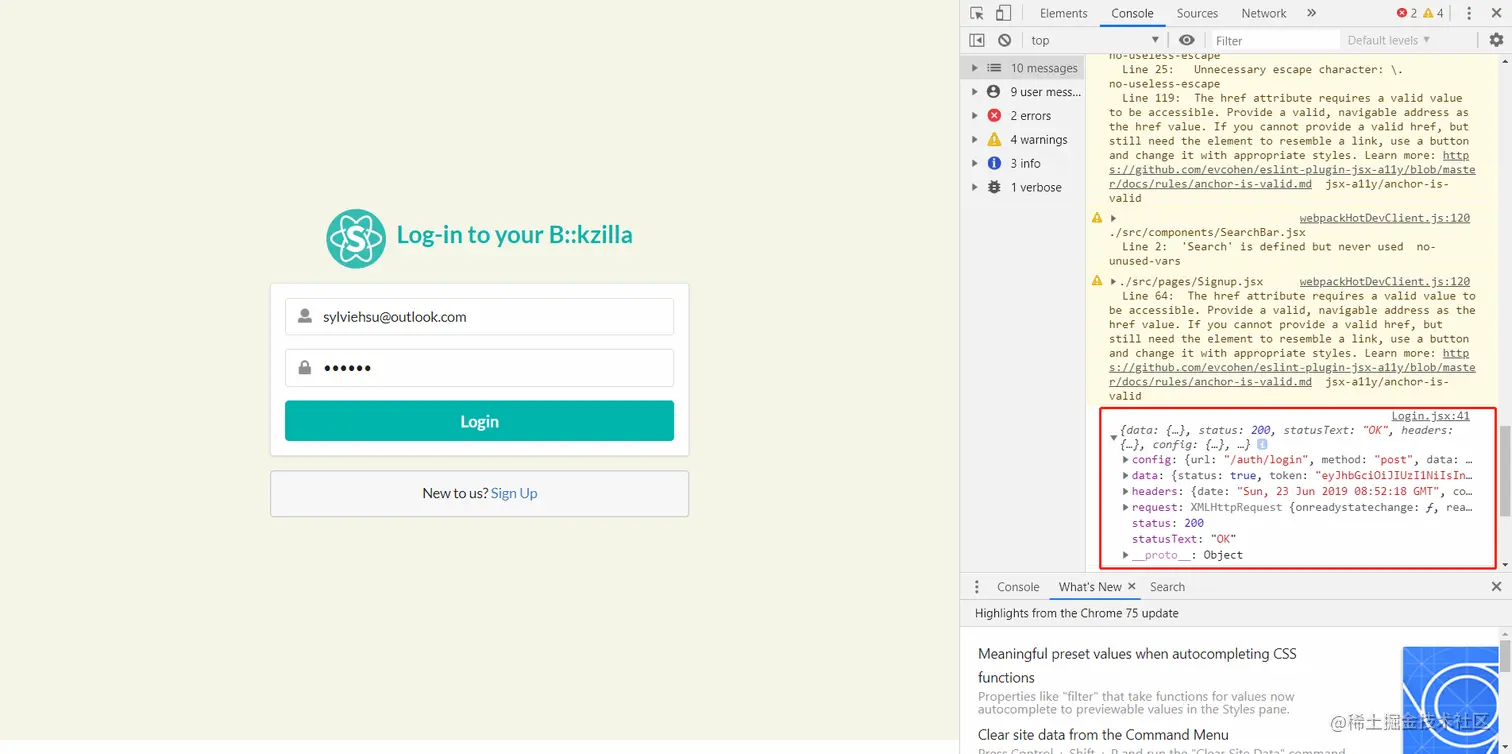Open the Sources tab

click(1197, 13)
